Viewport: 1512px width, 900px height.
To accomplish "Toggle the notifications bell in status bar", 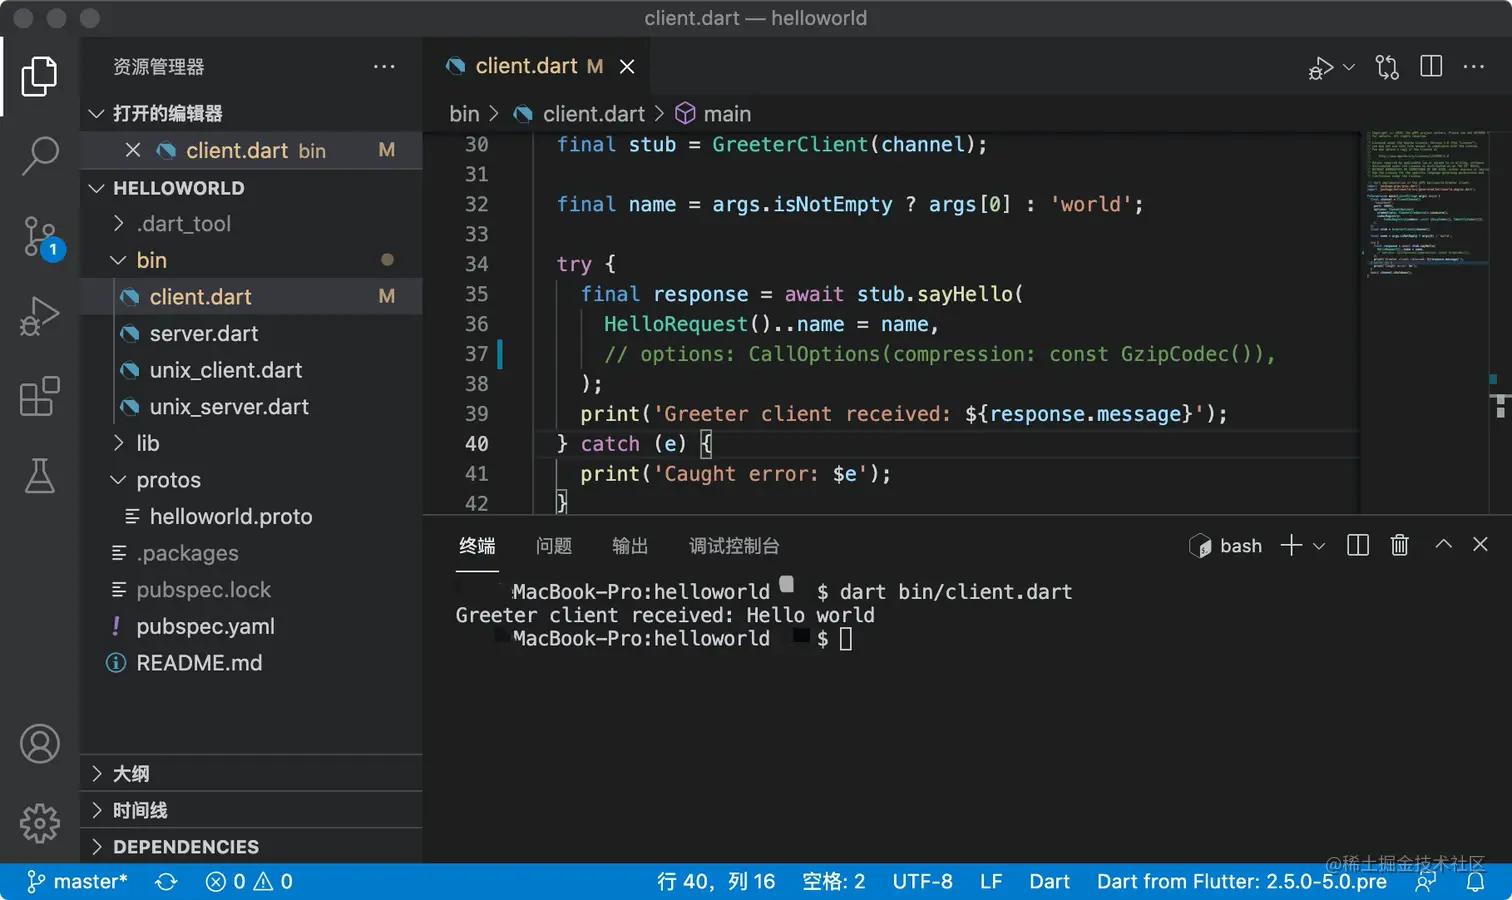I will 1478,881.
